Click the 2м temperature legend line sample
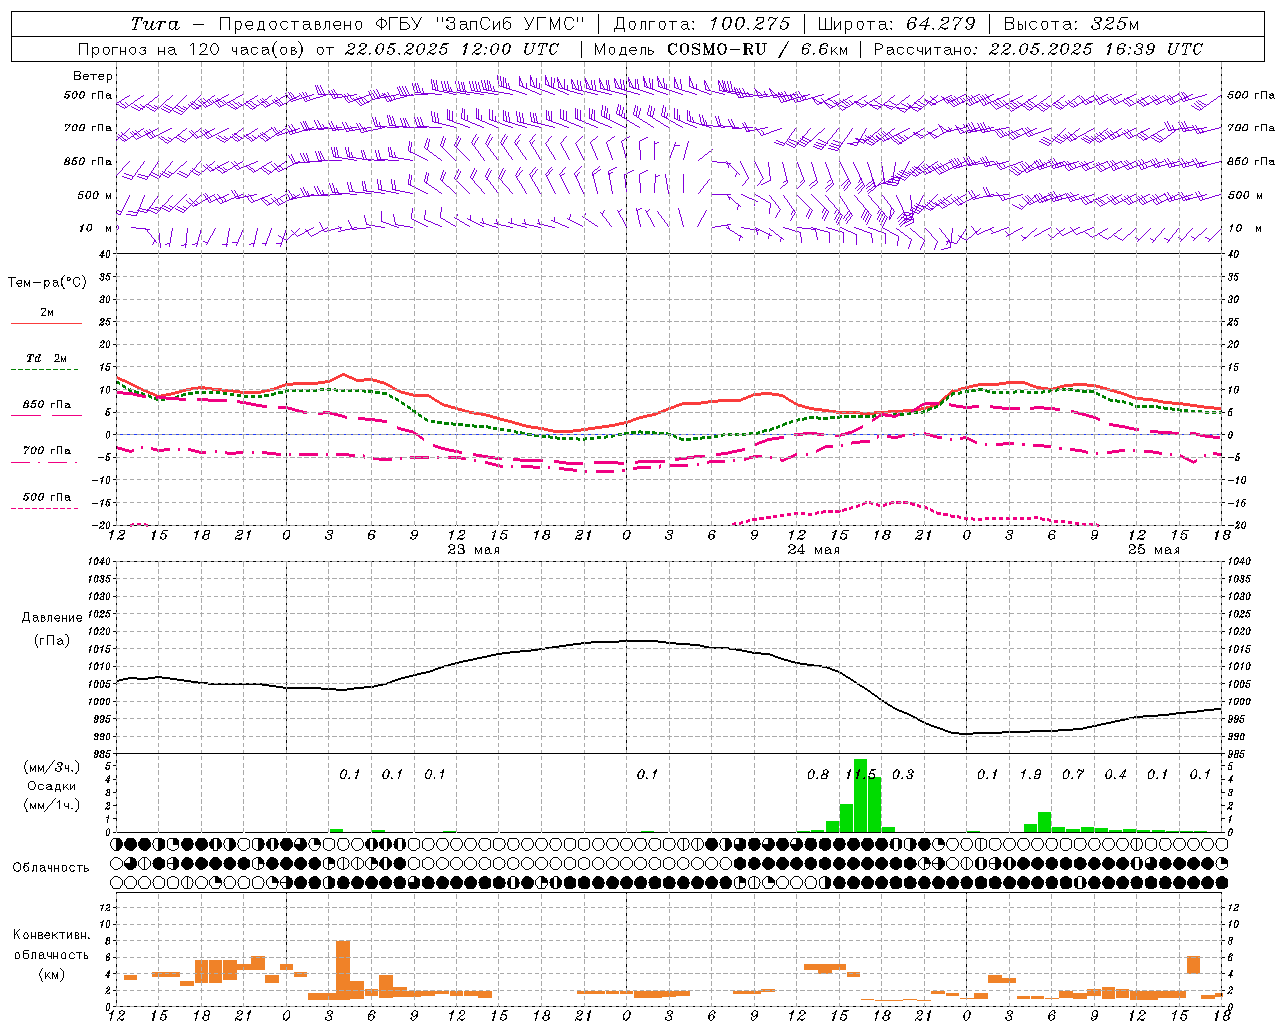The height and width of the screenshot is (1024, 1280). [x=47, y=323]
